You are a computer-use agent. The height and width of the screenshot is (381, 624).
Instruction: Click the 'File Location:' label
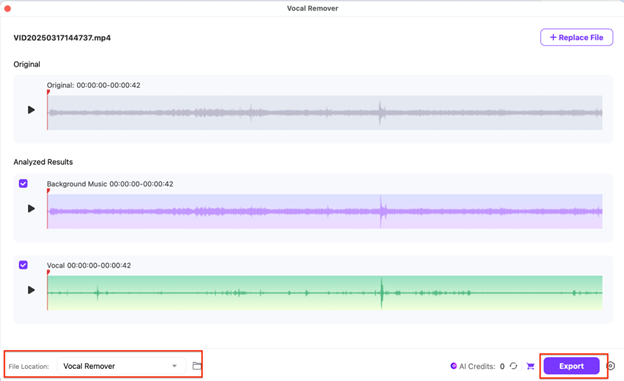29,366
